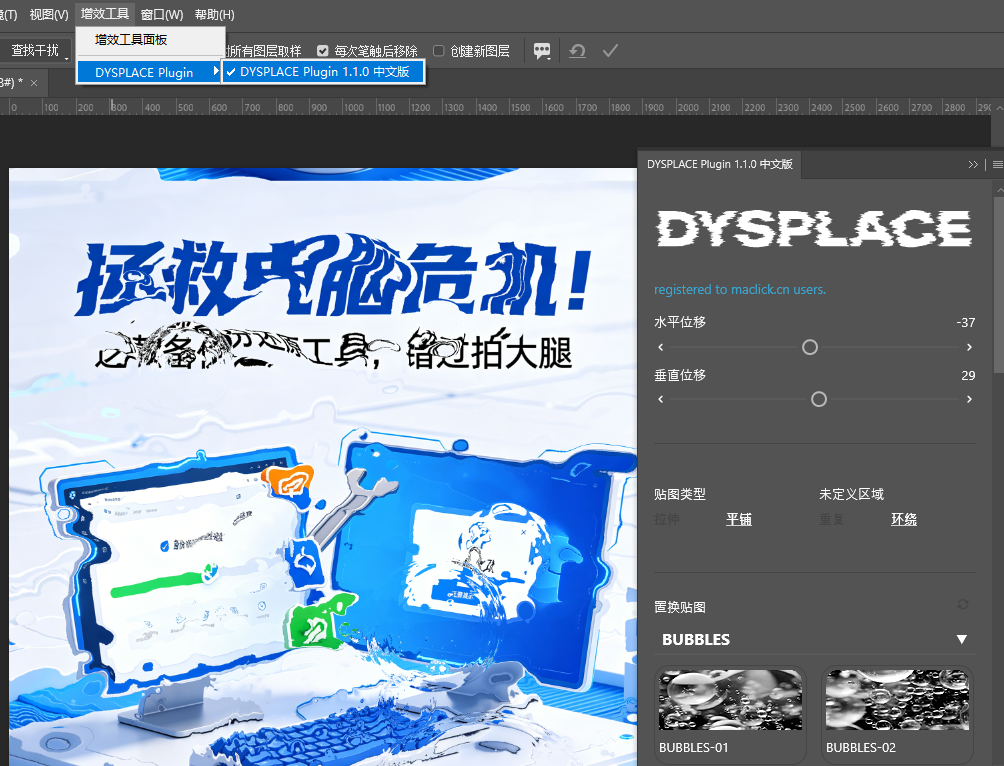Open the 查找干扰 dropdown button
The width and height of the screenshot is (1004, 766).
point(35,51)
